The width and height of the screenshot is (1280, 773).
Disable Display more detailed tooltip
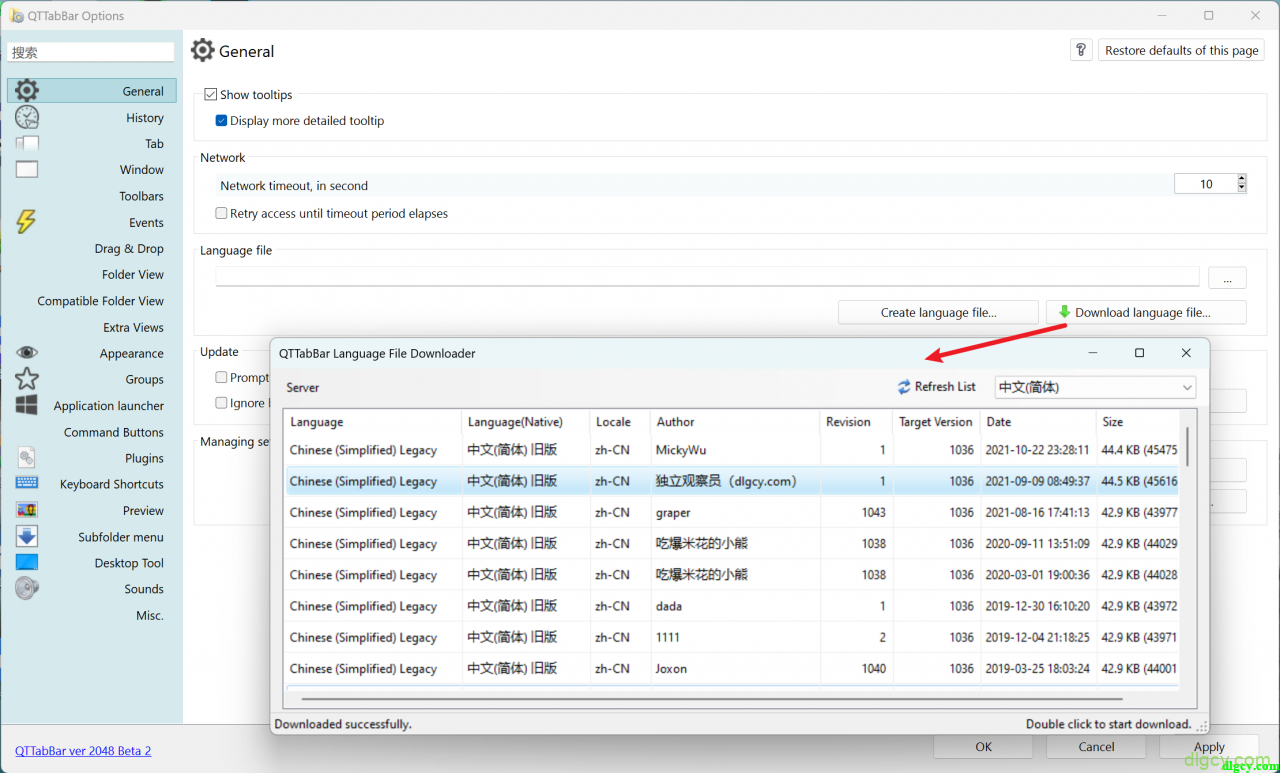click(222, 121)
